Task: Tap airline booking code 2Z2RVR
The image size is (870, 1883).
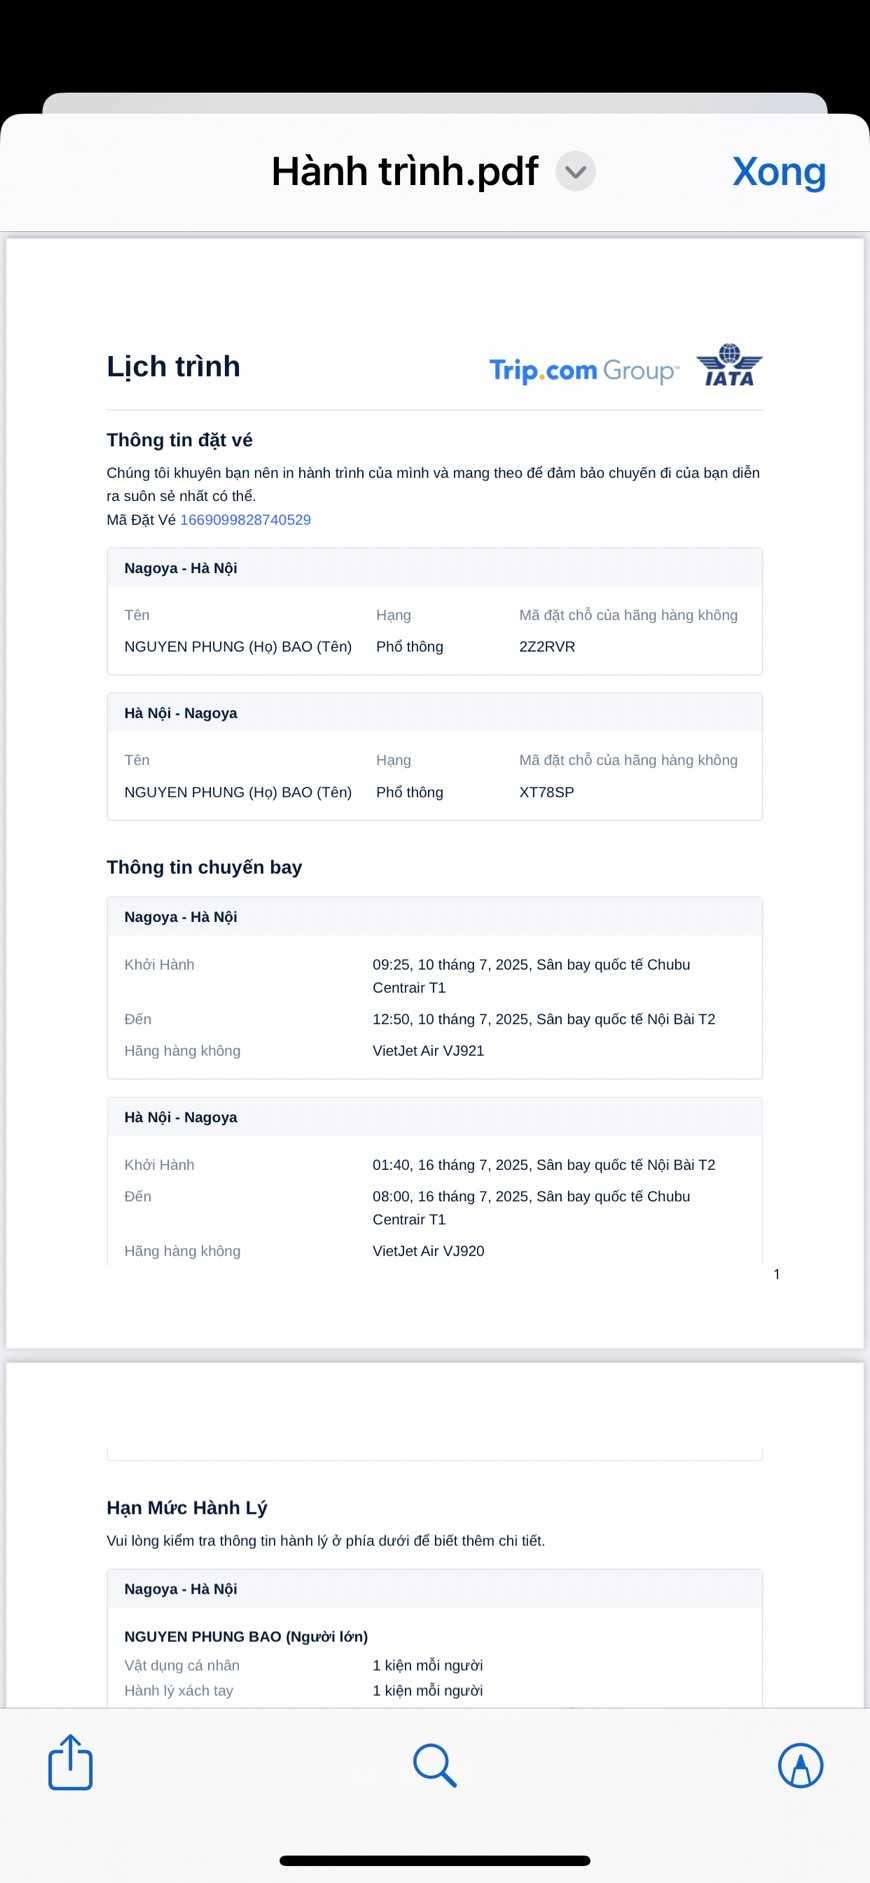Action: (547, 647)
